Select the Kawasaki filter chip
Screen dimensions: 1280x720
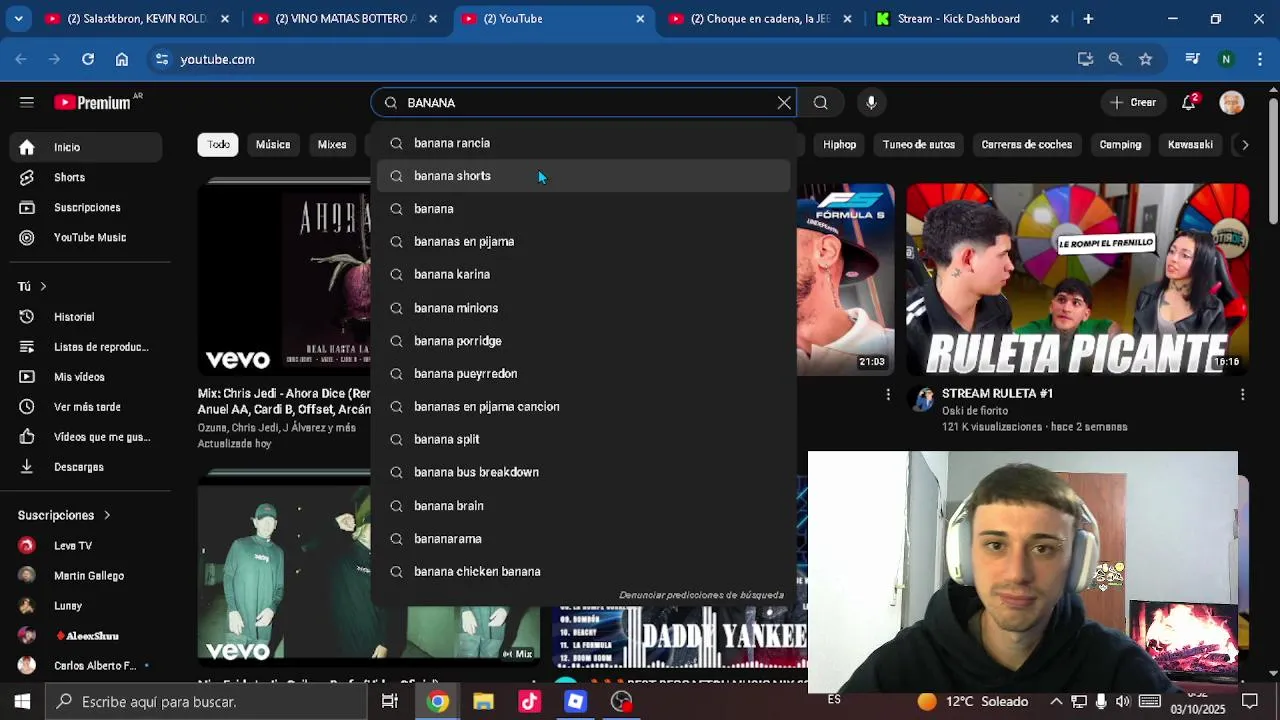click(x=1190, y=144)
